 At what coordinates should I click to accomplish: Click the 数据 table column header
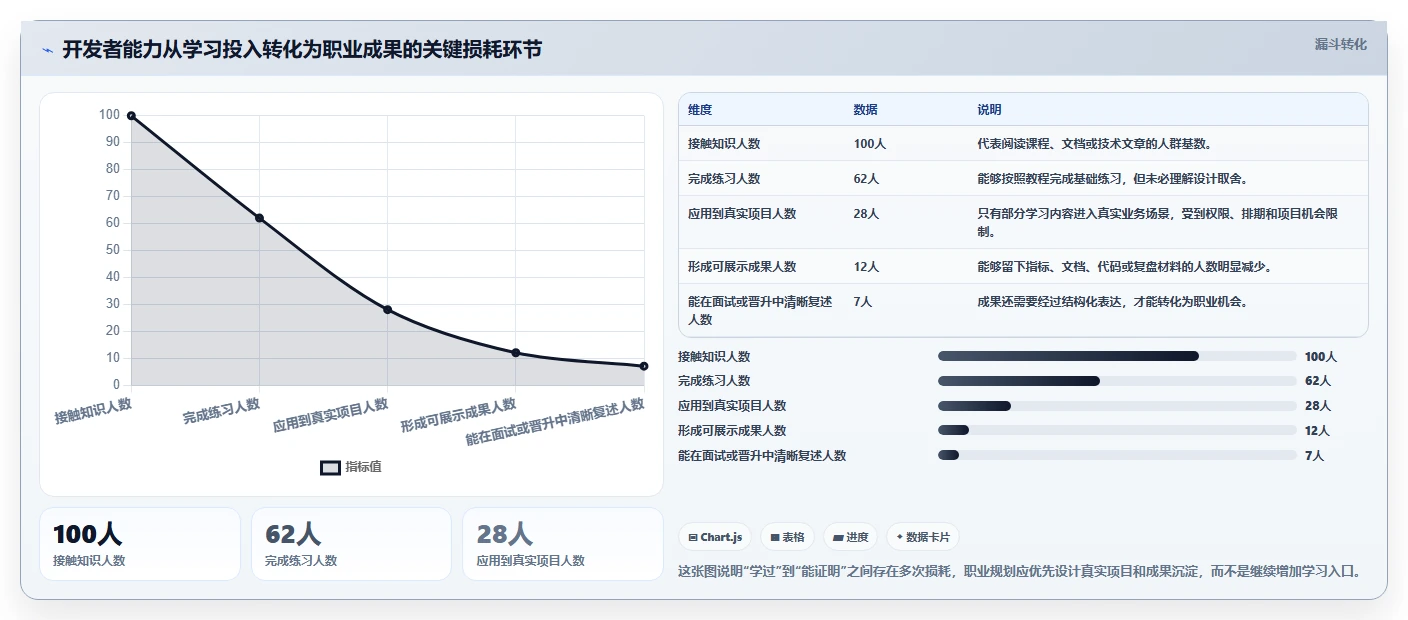click(x=866, y=110)
